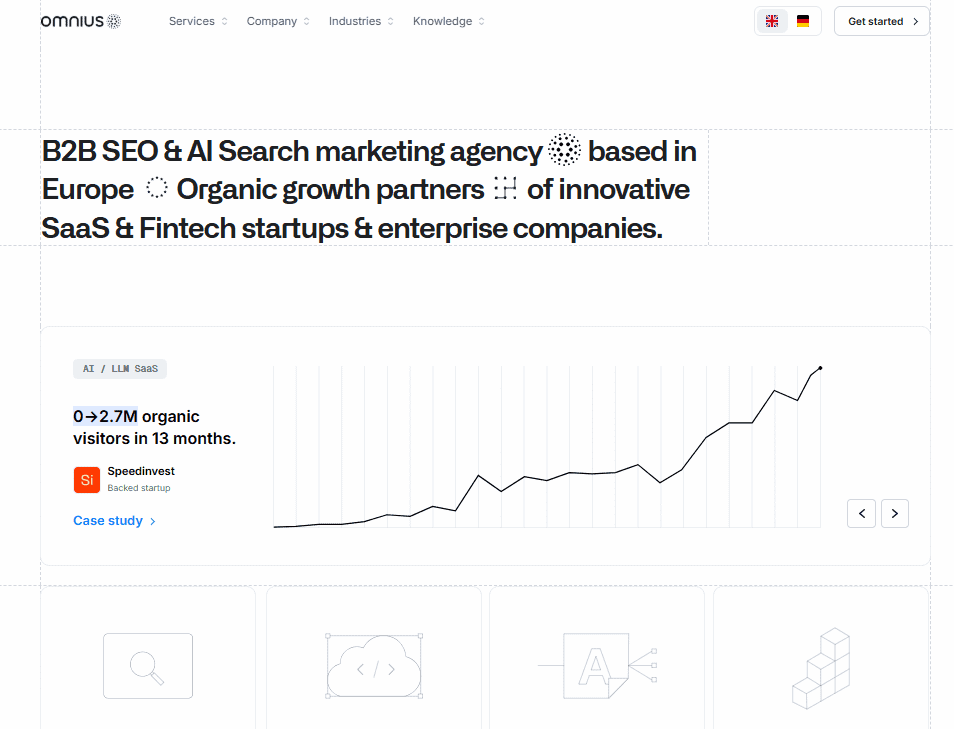Open the Company dropdown menu

(278, 21)
